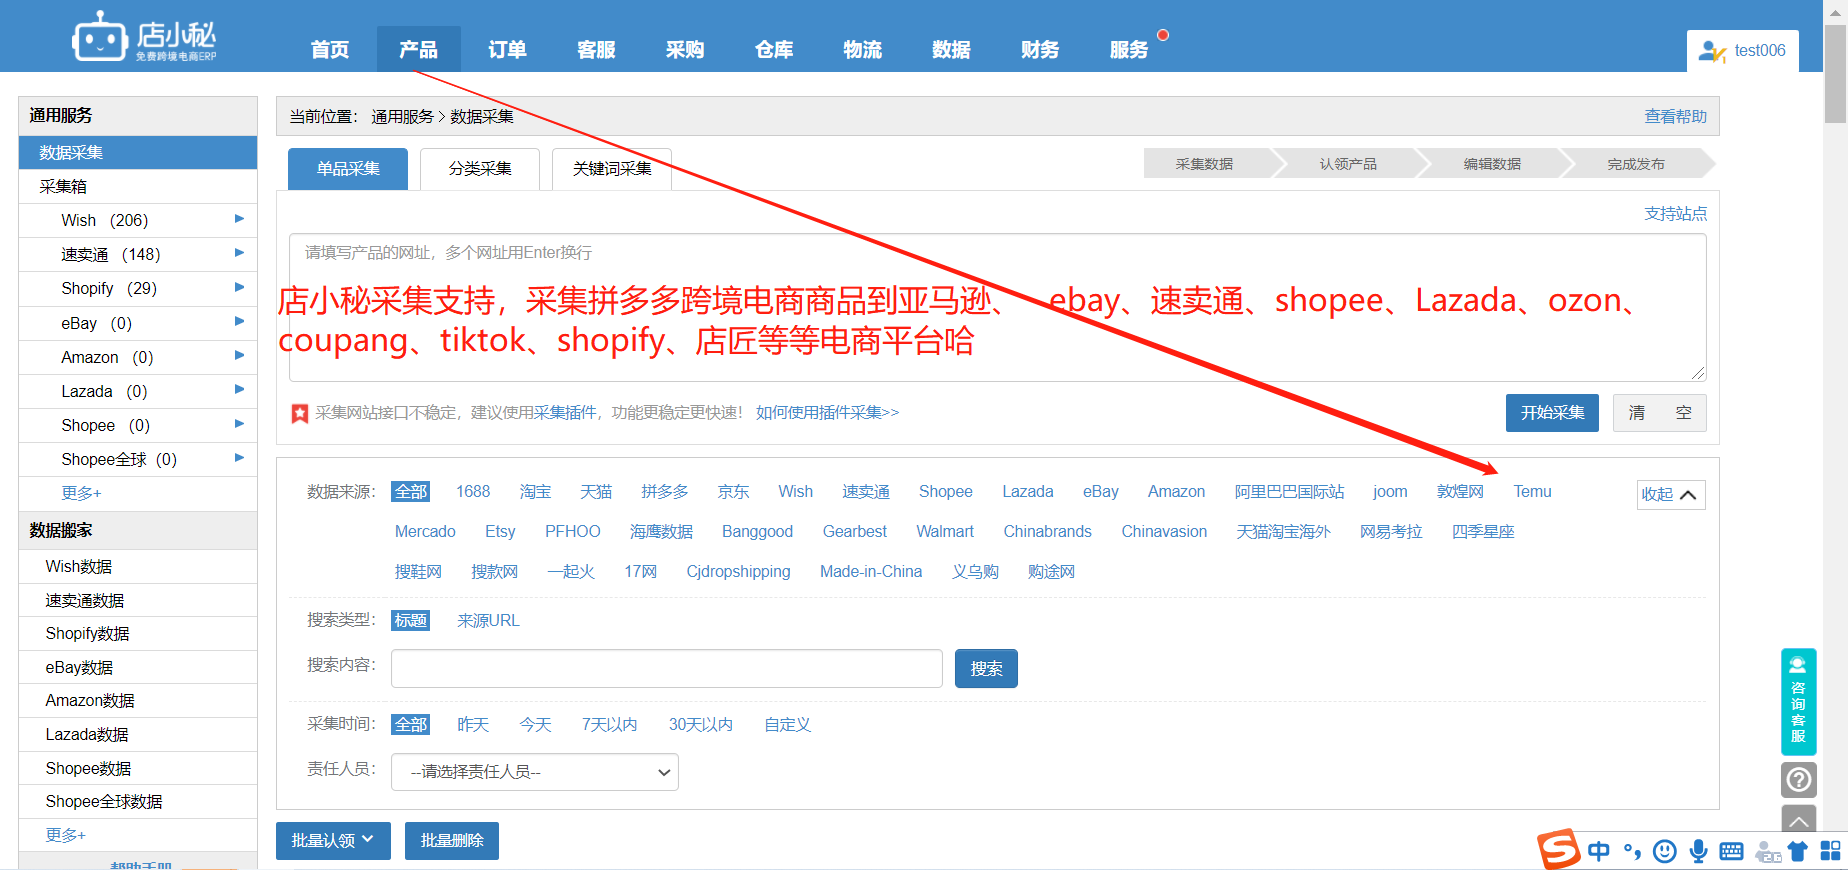Image resolution: width=1848 pixels, height=870 pixels.
Task: Select 标题 search type
Action: (x=410, y=620)
